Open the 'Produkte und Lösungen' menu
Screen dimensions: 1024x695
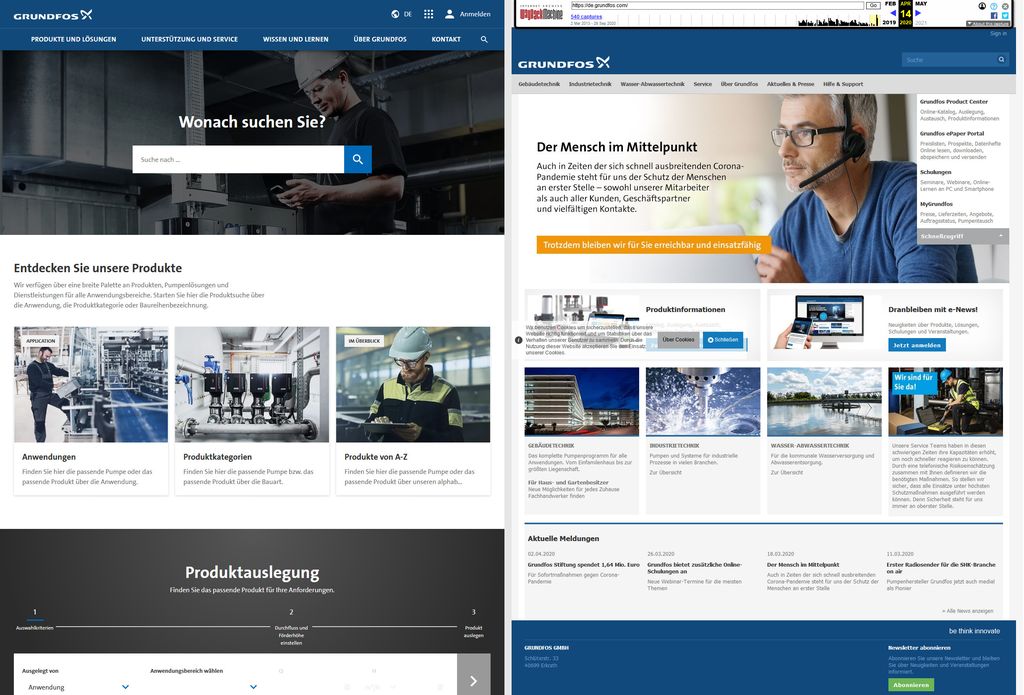(x=74, y=39)
